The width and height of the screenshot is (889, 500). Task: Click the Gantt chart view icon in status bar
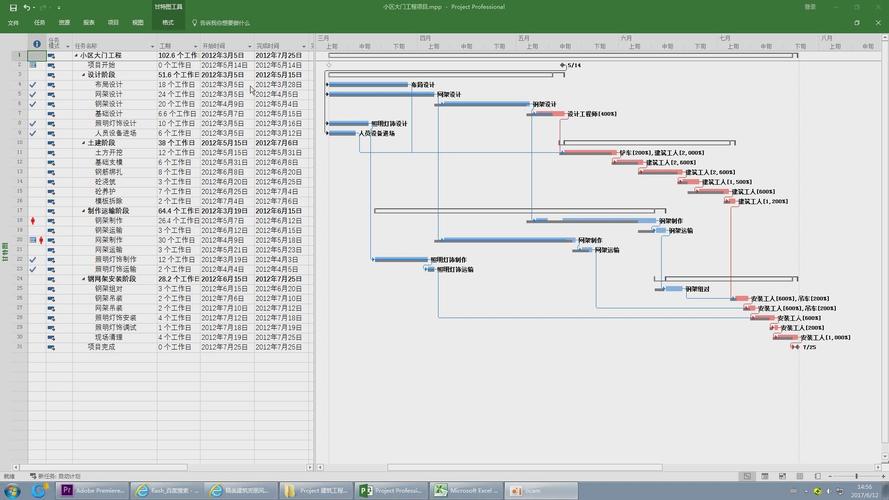coord(746,476)
